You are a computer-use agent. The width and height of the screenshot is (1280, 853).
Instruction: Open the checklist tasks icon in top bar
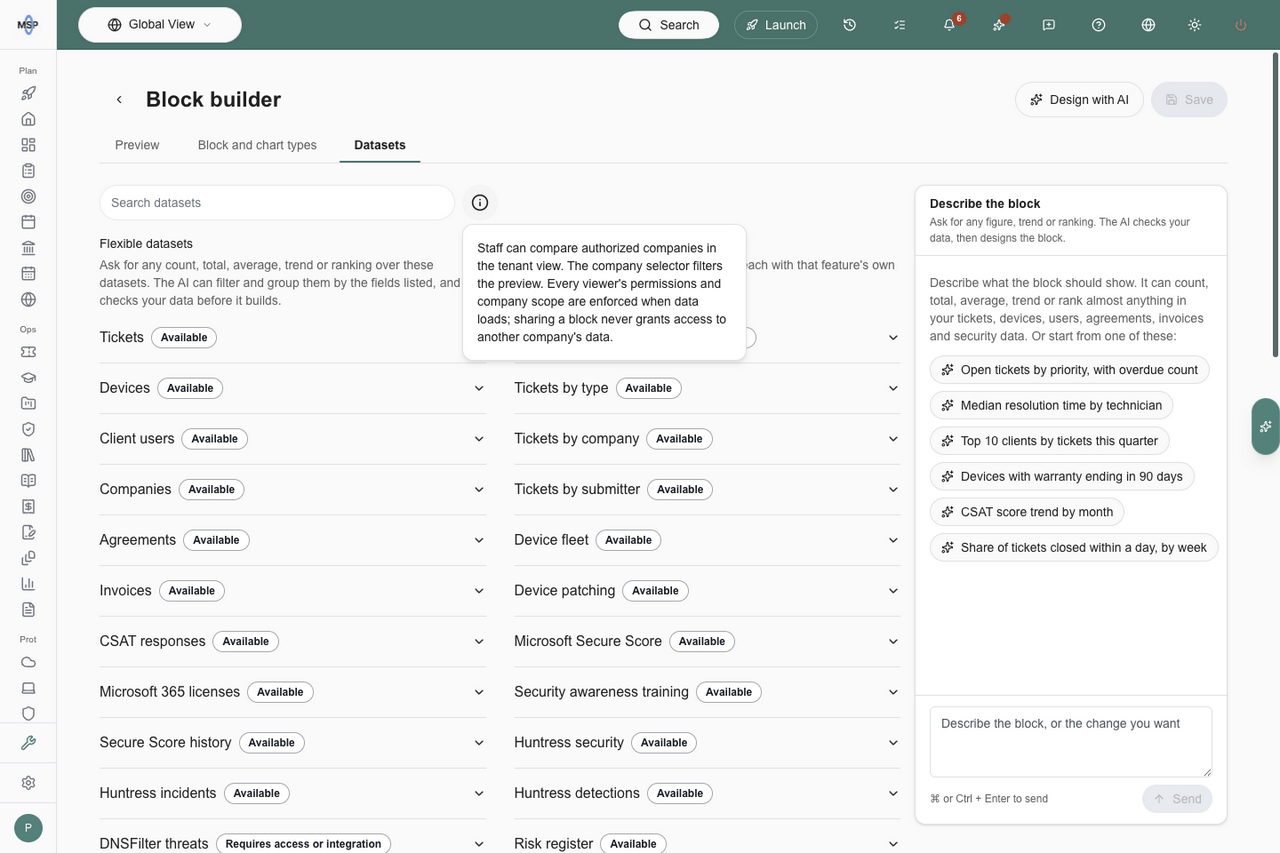coord(899,25)
